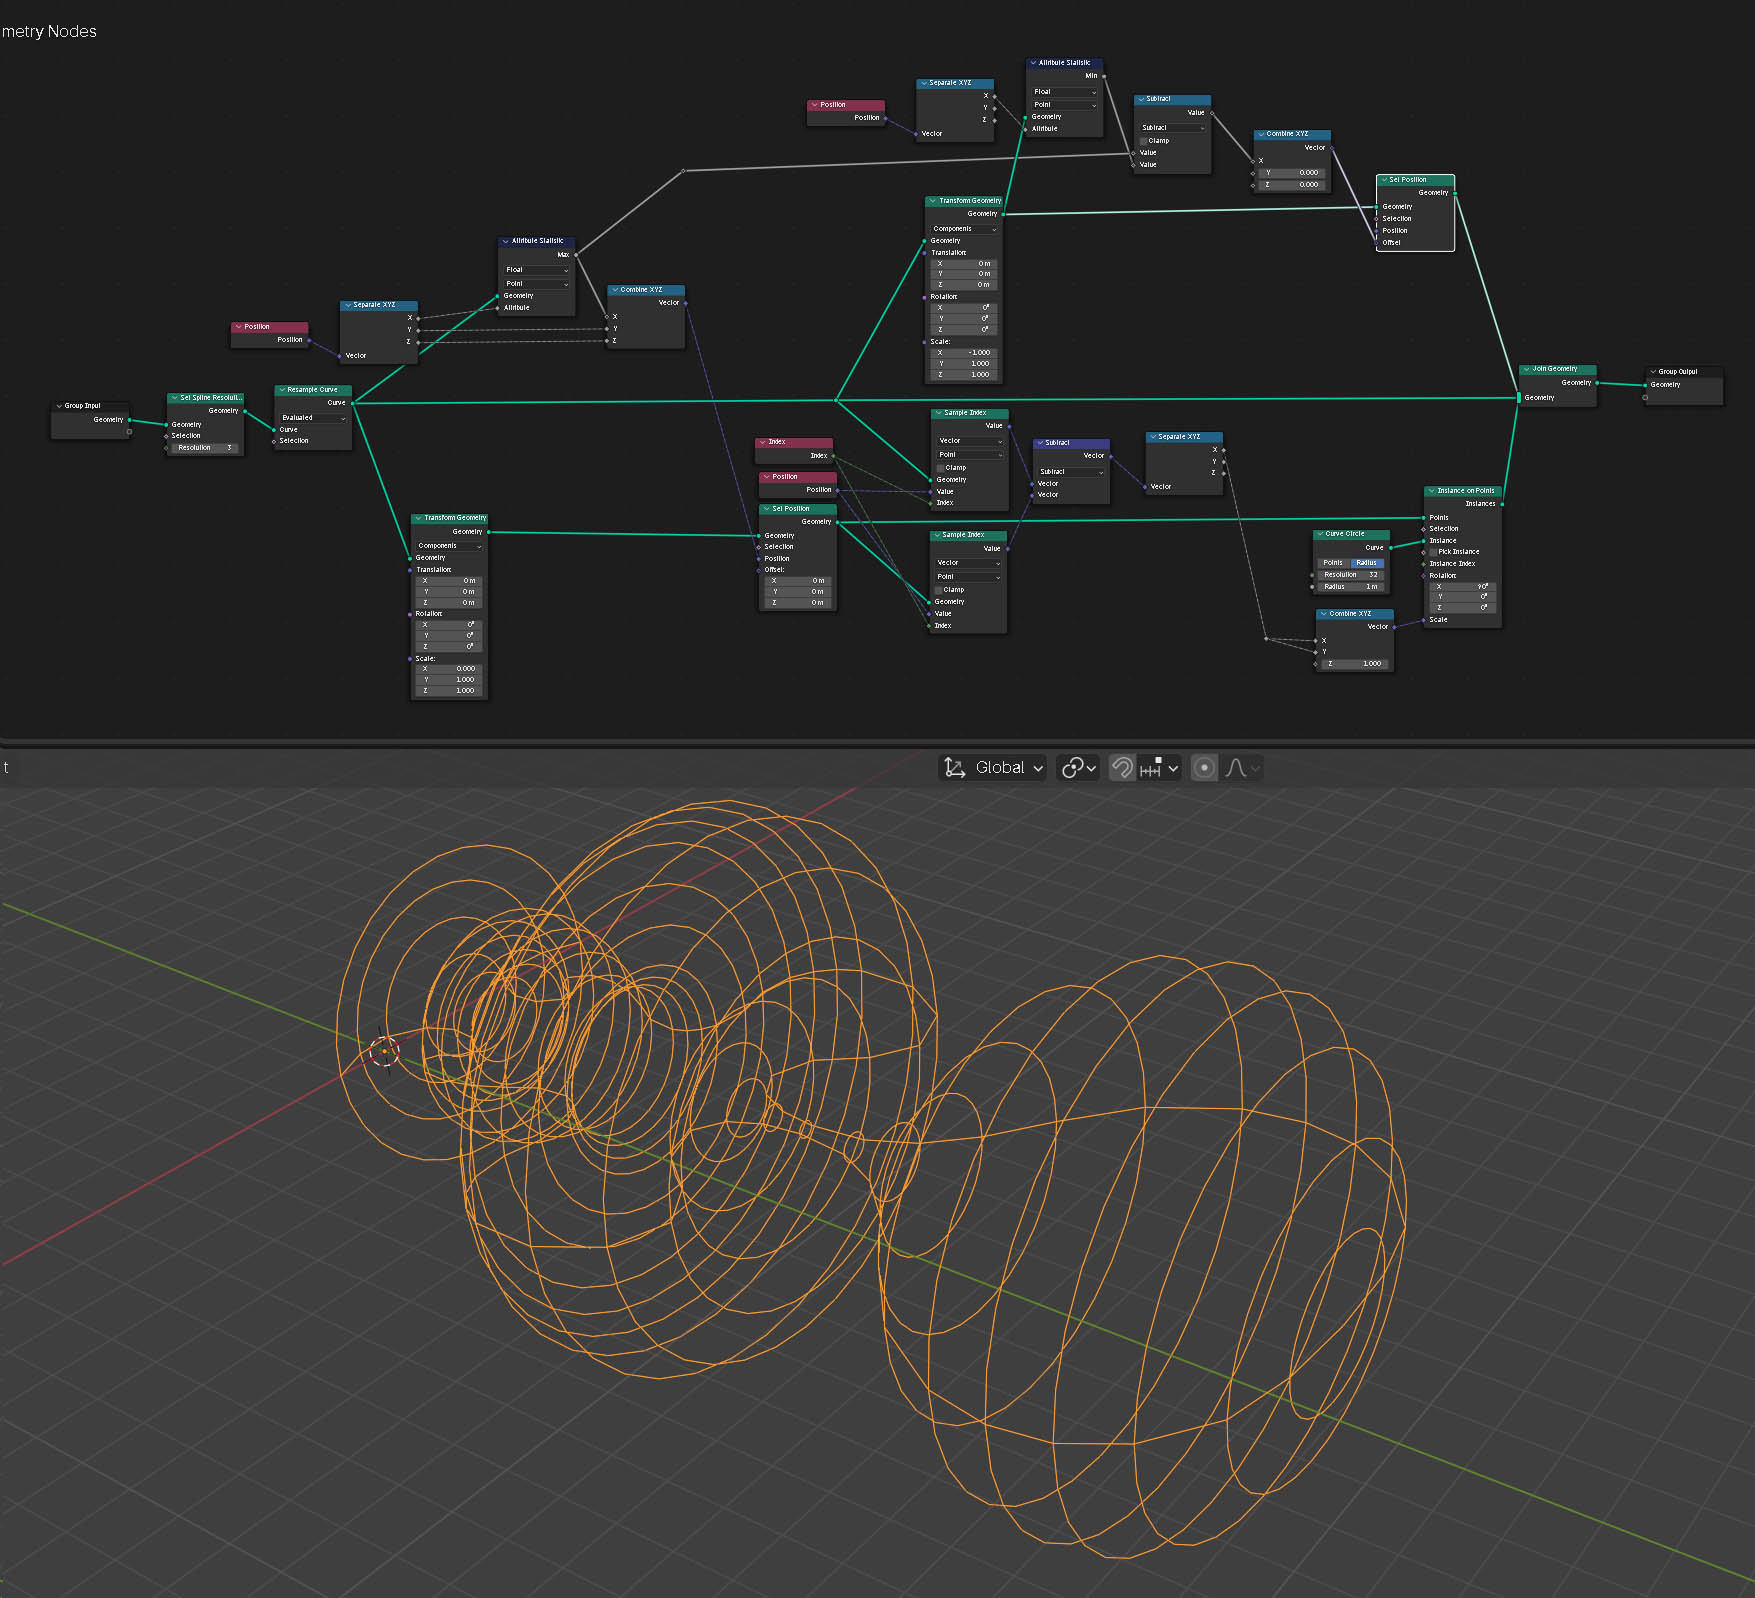
Task: Click the 3D cursor in the viewport
Action: 384,1051
